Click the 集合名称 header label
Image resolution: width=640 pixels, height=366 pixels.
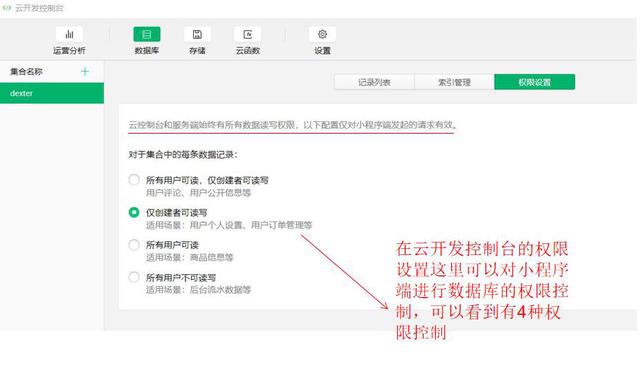click(26, 72)
